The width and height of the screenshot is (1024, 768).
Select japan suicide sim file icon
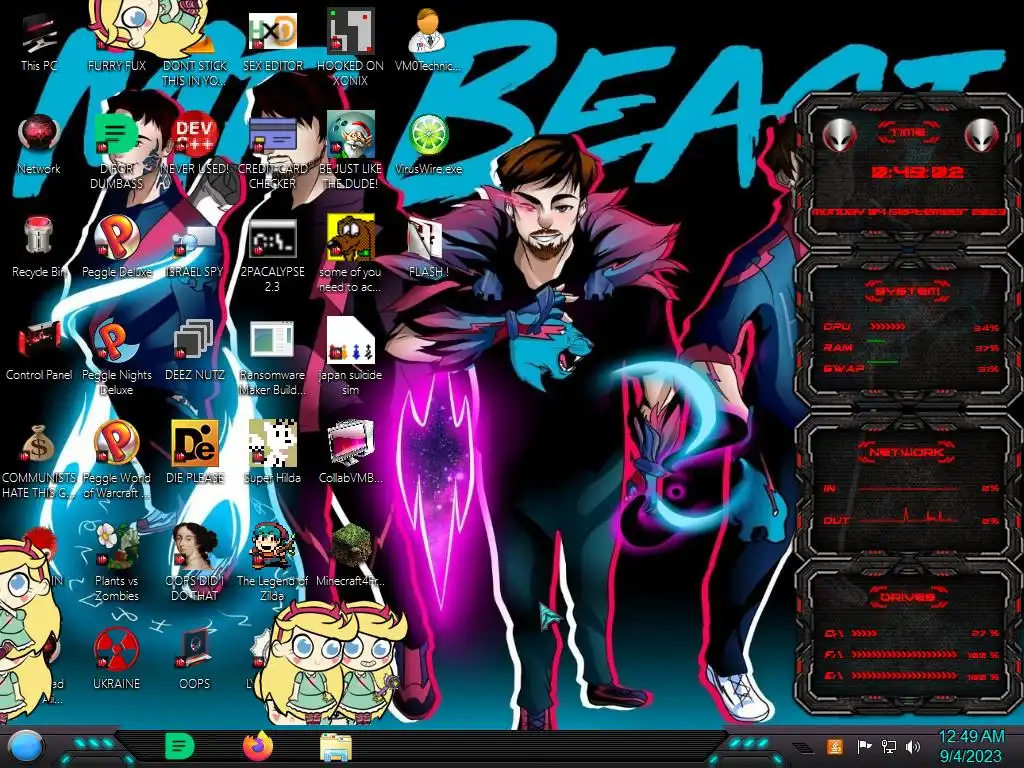(x=350, y=357)
